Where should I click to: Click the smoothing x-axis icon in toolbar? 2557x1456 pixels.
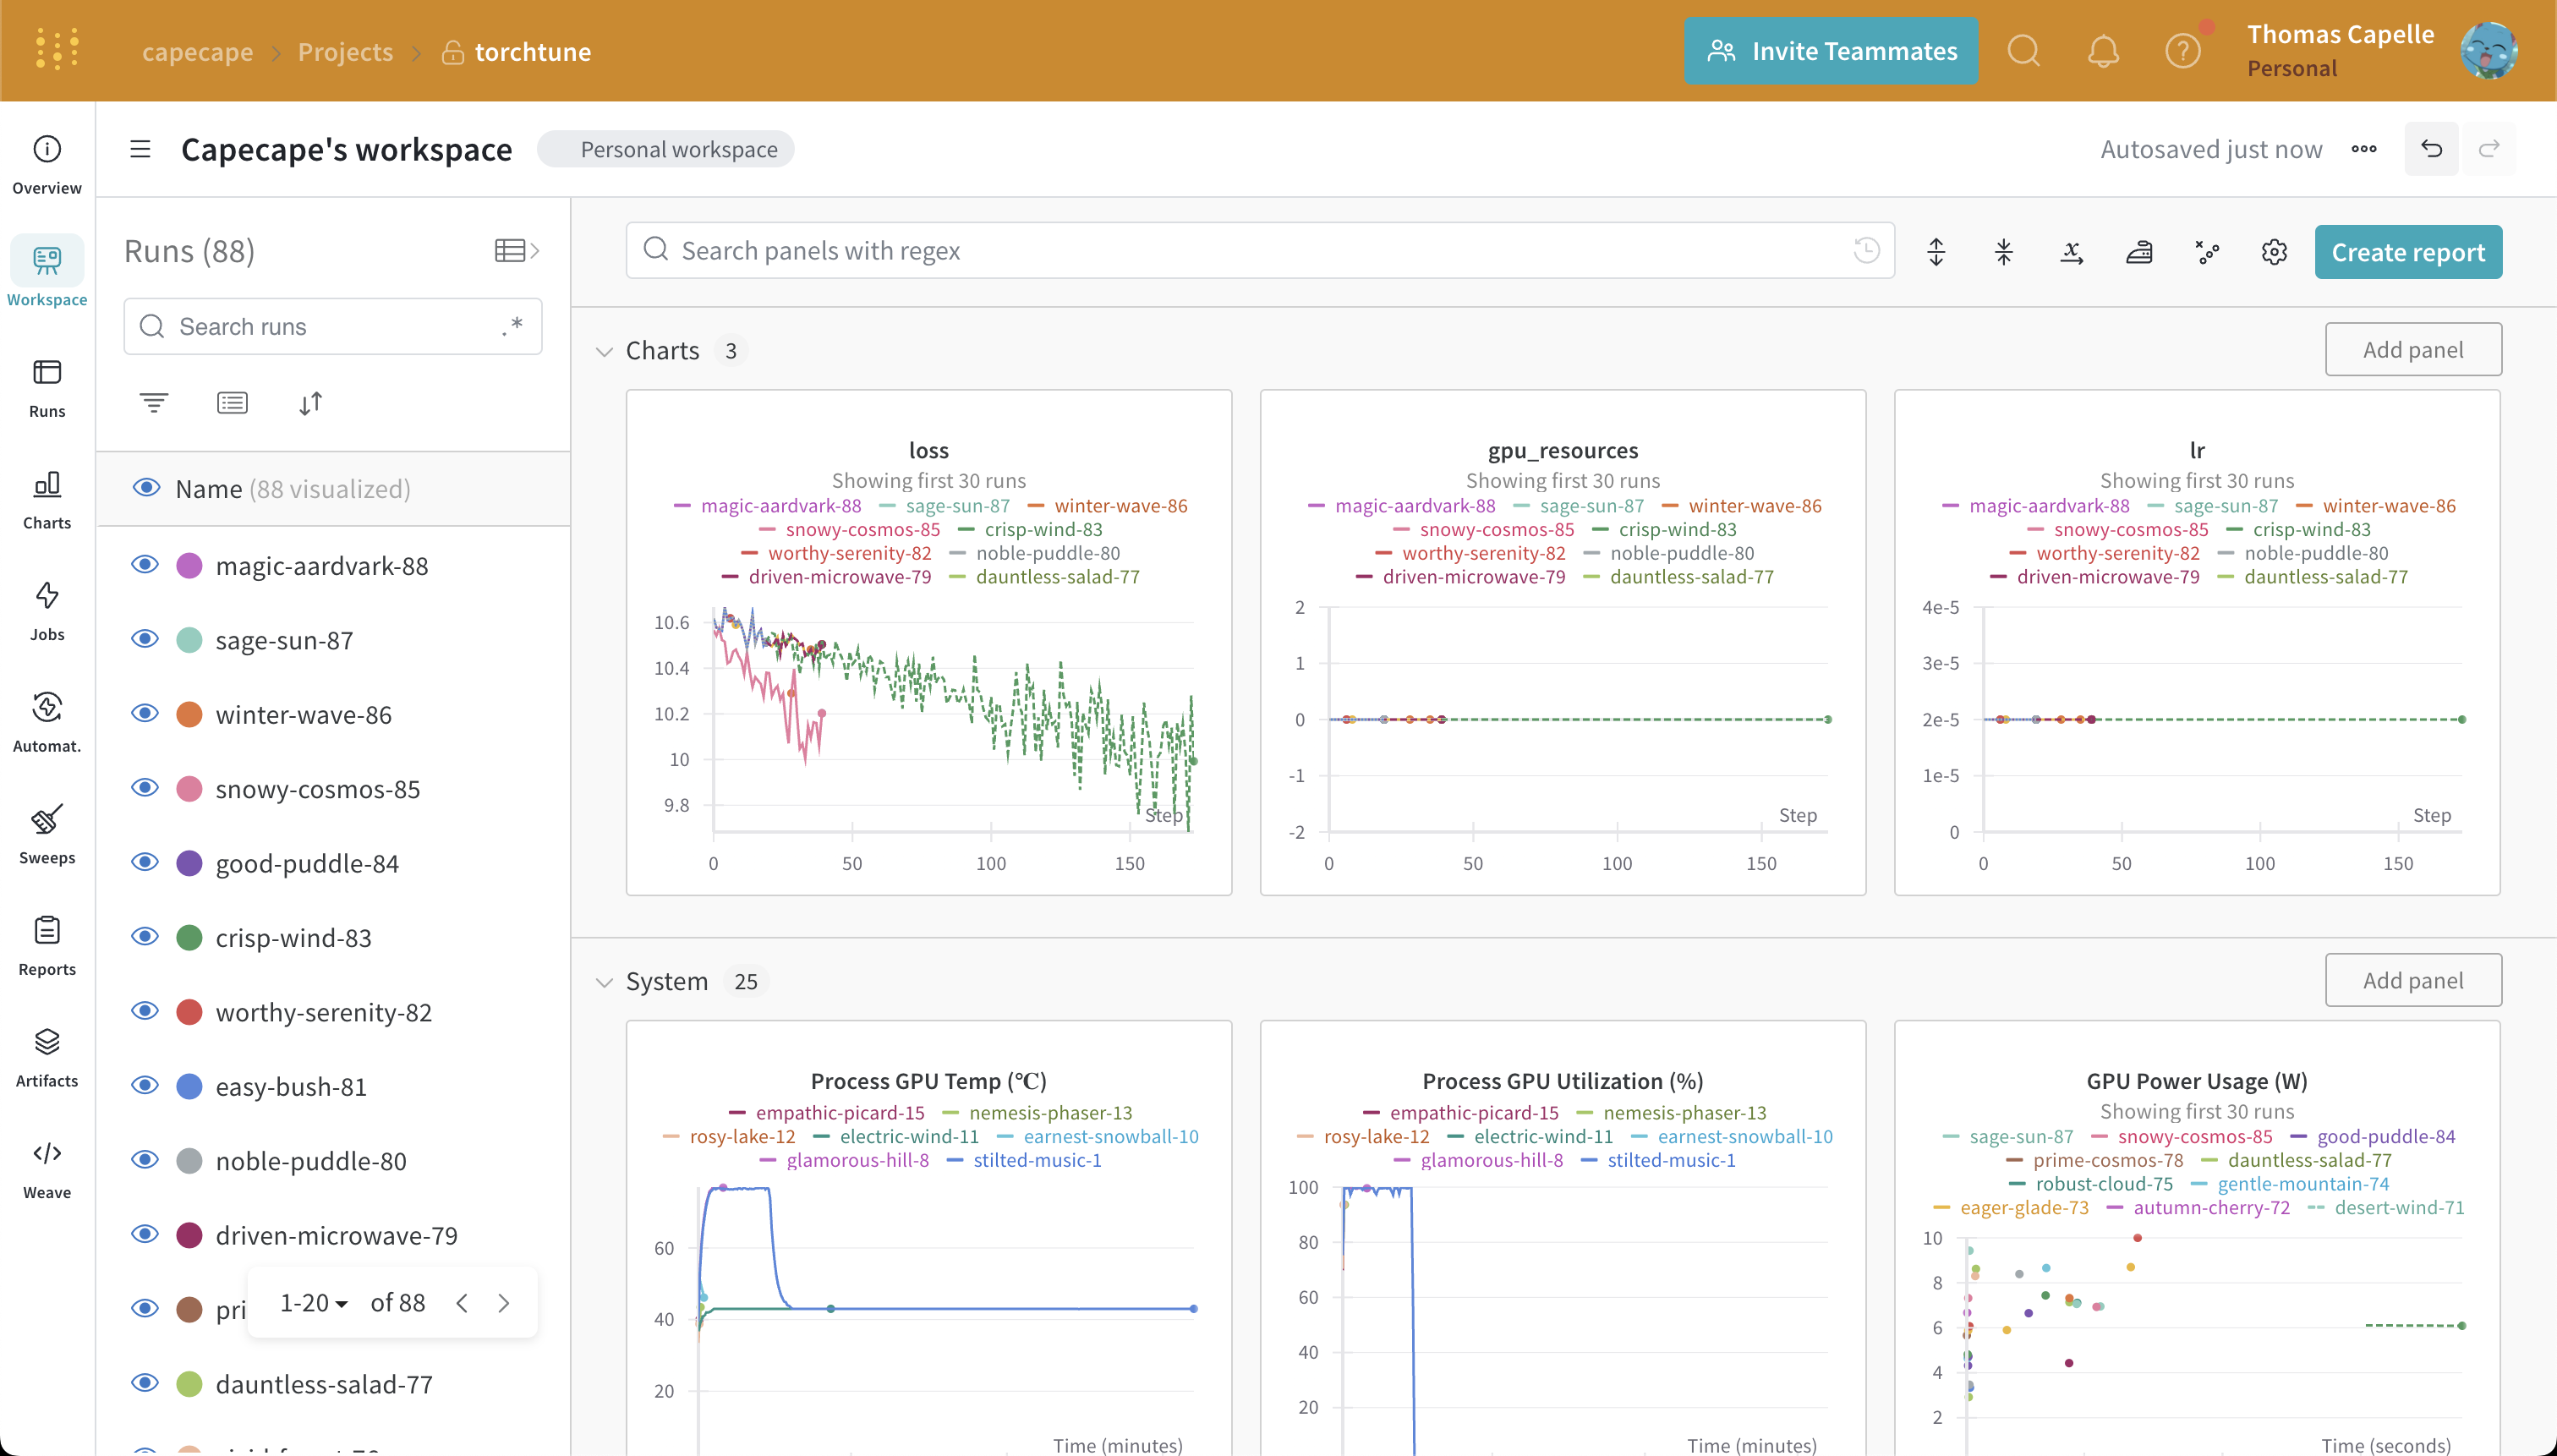point(2071,252)
